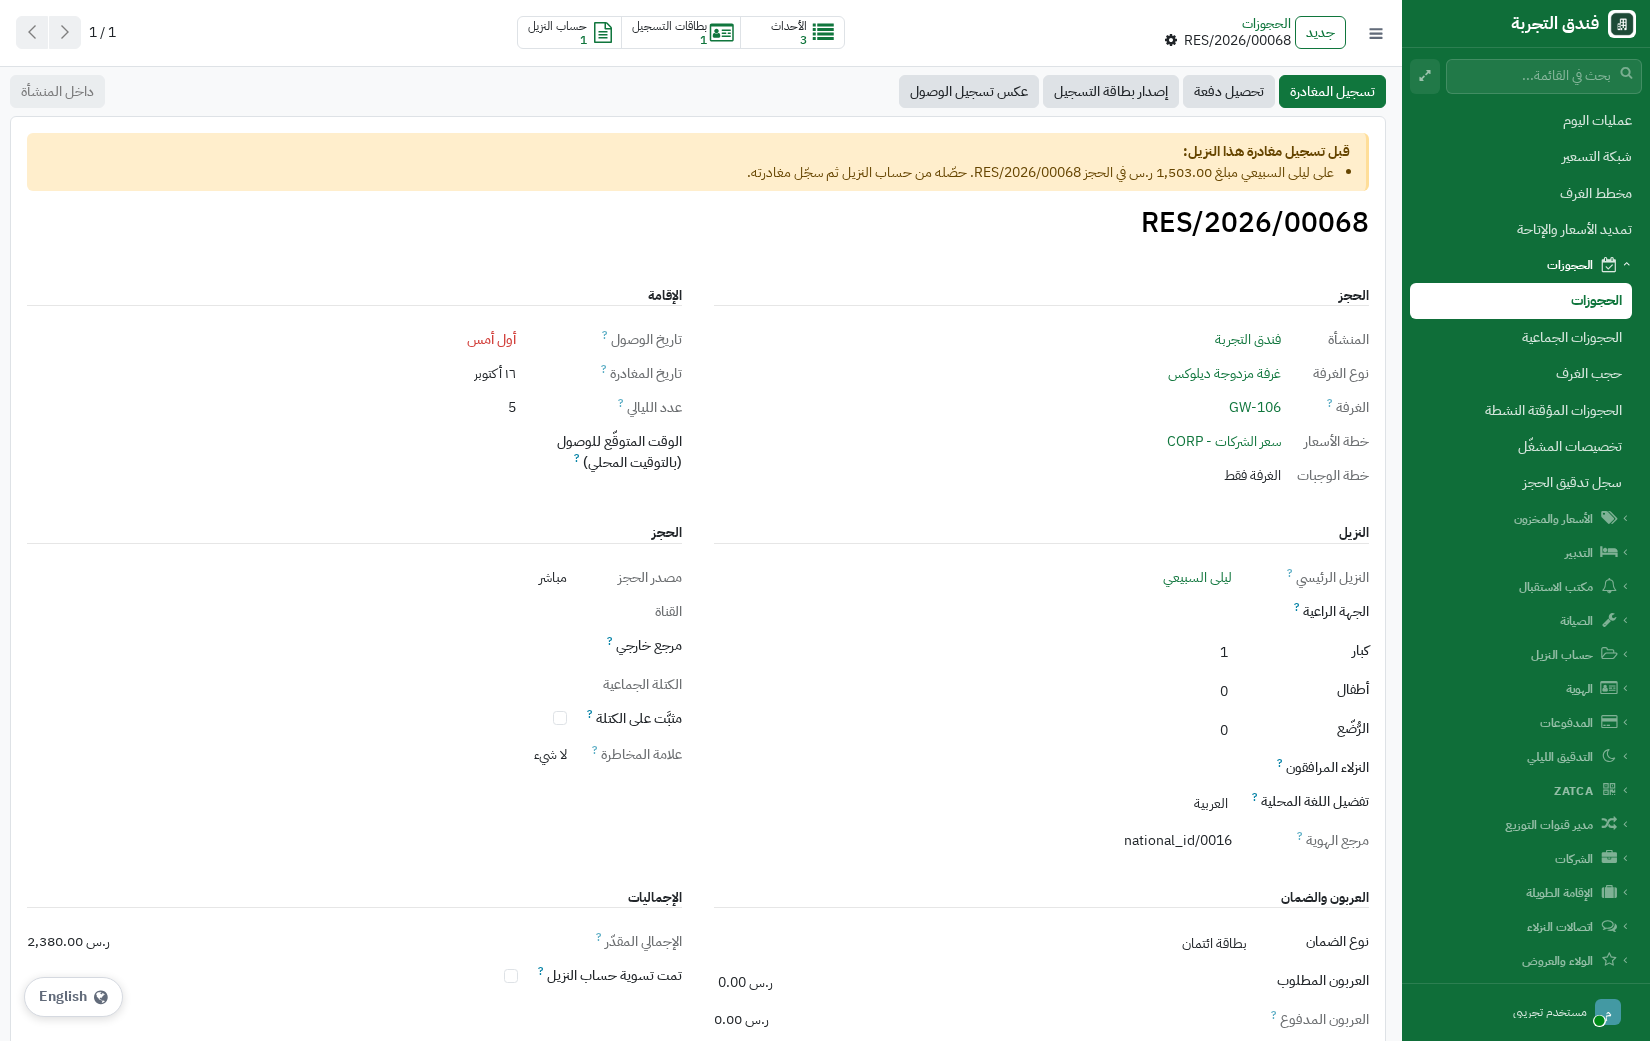
Task: Click the globe icon on English button
Action: point(101,997)
